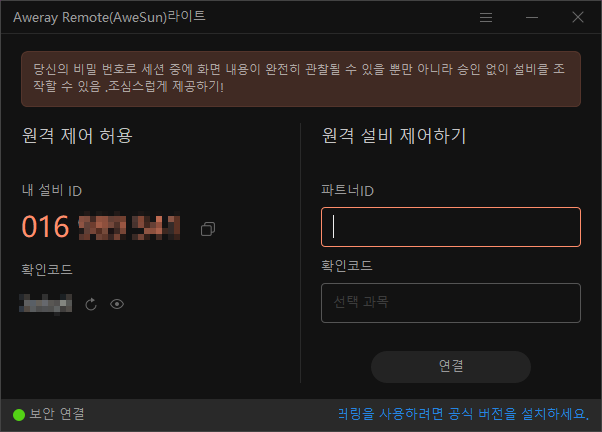Click the 원격 제어 허용 heading
Screen dimensions: 602x432
[77, 136]
